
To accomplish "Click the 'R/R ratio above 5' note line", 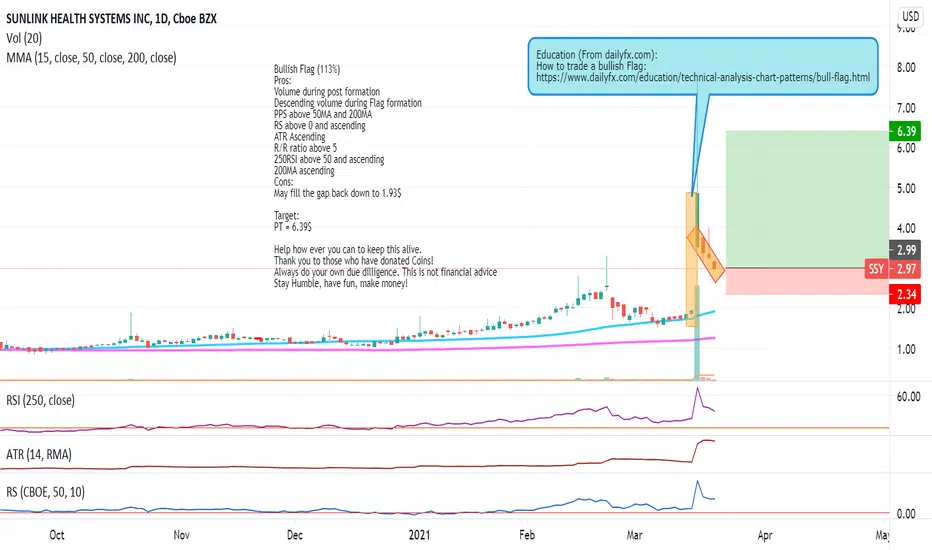I will click(x=305, y=148).
